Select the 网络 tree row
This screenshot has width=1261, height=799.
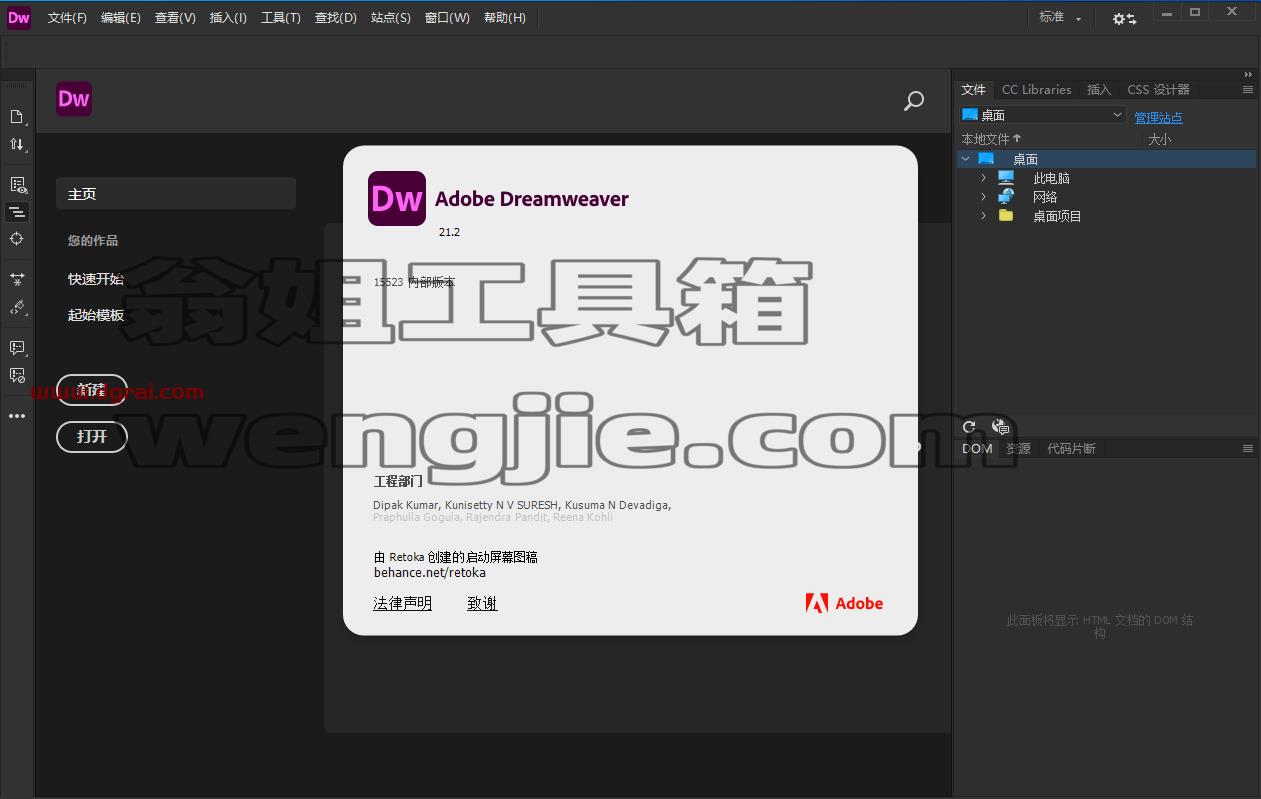[1106, 197]
